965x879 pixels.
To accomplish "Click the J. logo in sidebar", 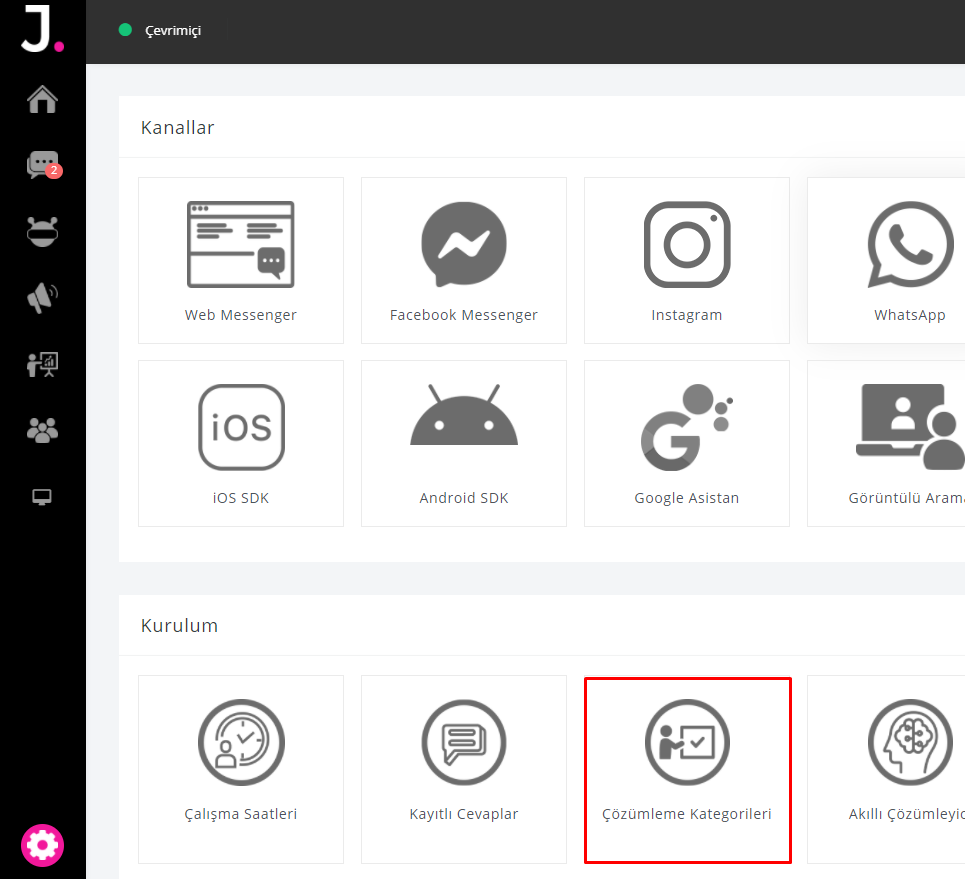I will click(42, 29).
